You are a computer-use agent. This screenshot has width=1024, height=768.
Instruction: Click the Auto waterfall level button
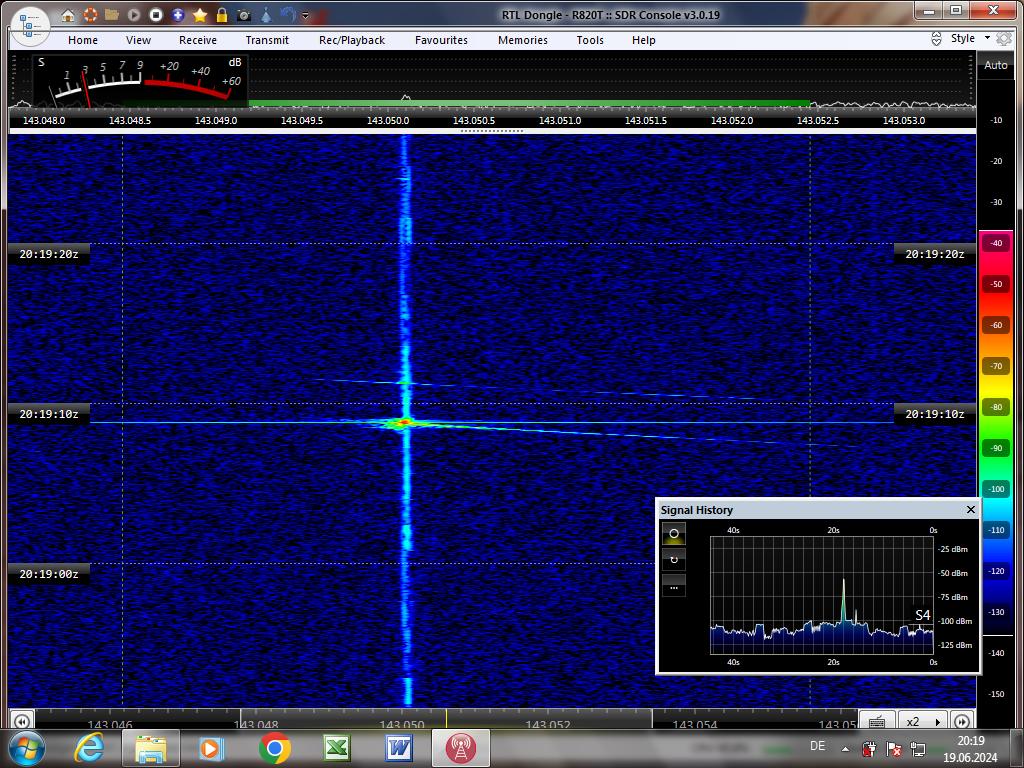(995, 65)
